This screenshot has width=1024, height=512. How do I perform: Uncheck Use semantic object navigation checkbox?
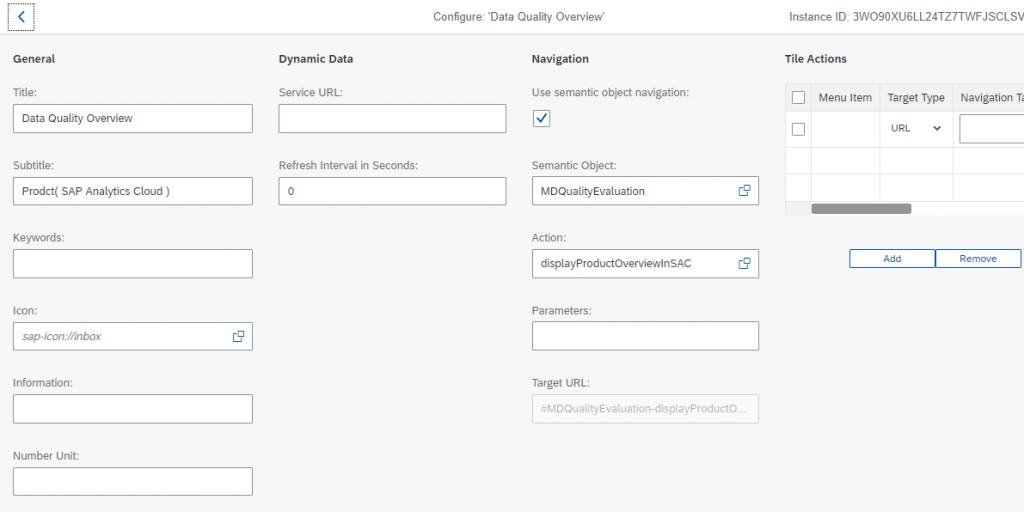pos(541,118)
